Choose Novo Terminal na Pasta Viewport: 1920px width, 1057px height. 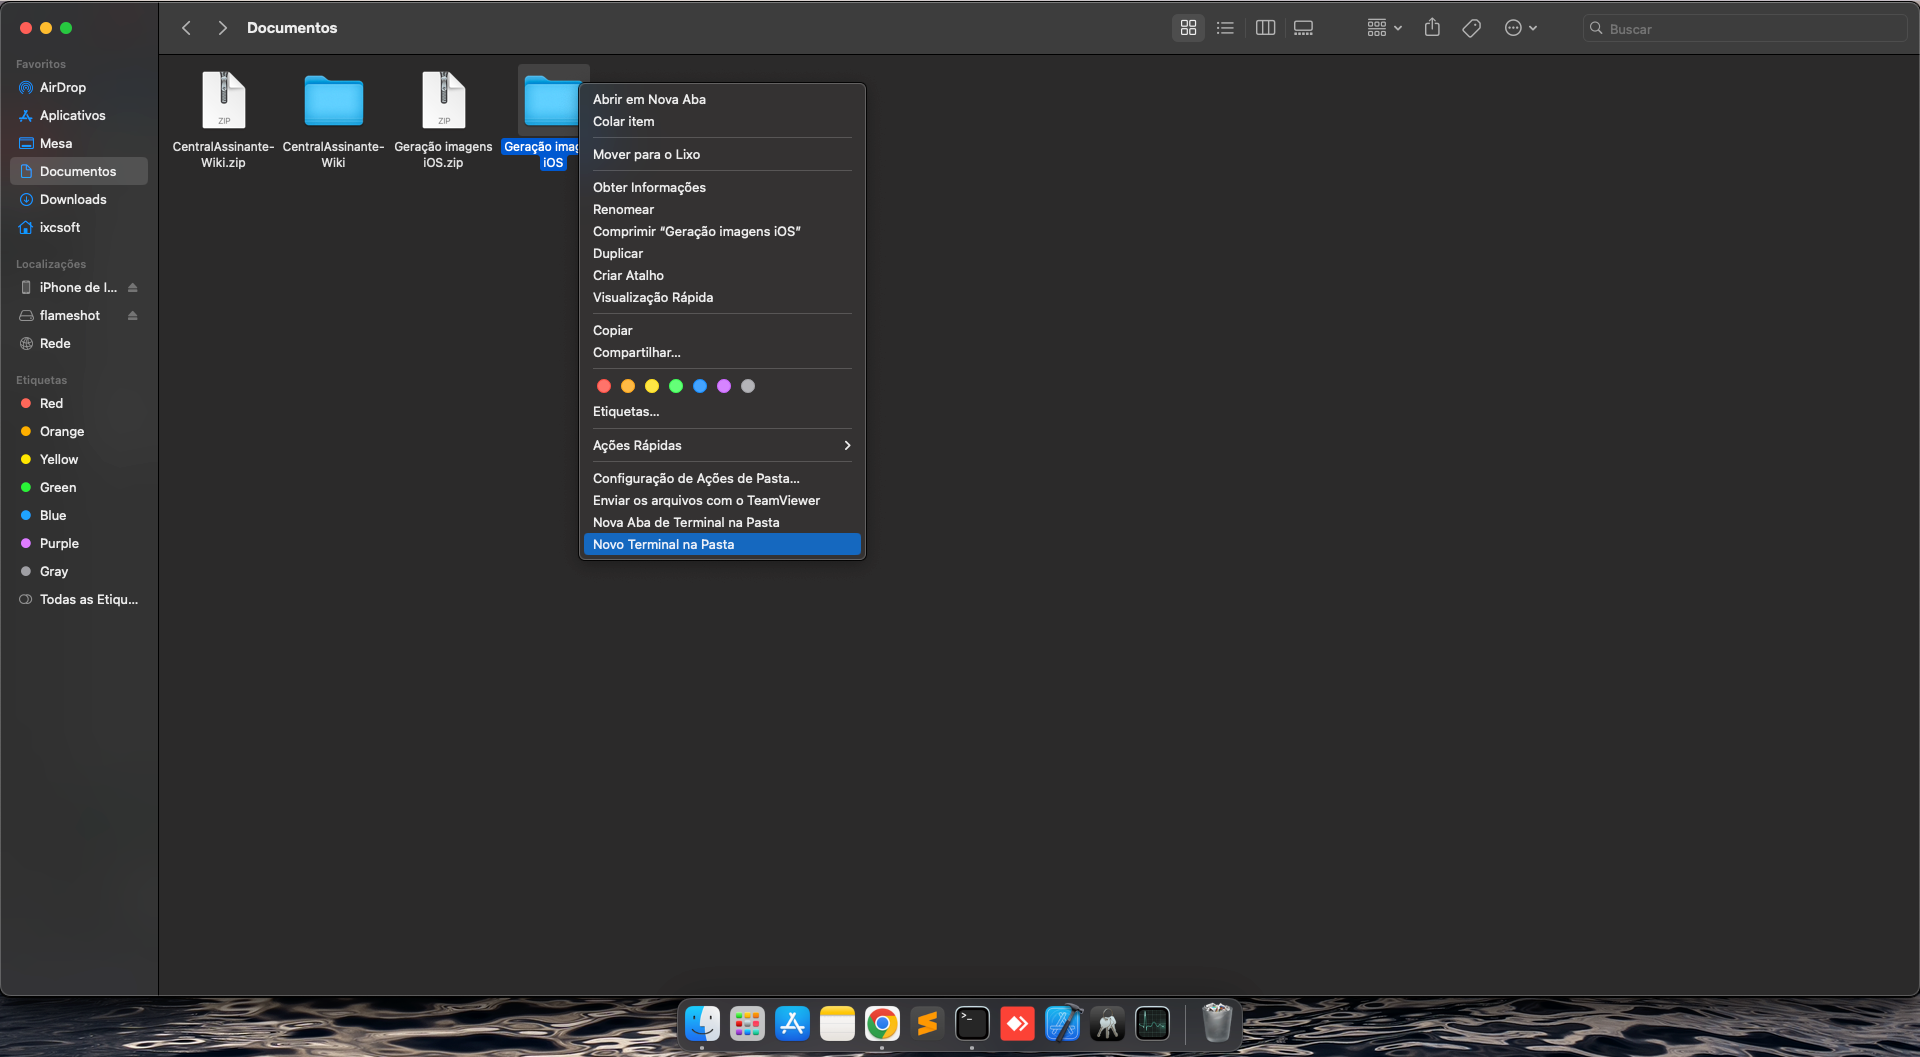tap(721, 545)
